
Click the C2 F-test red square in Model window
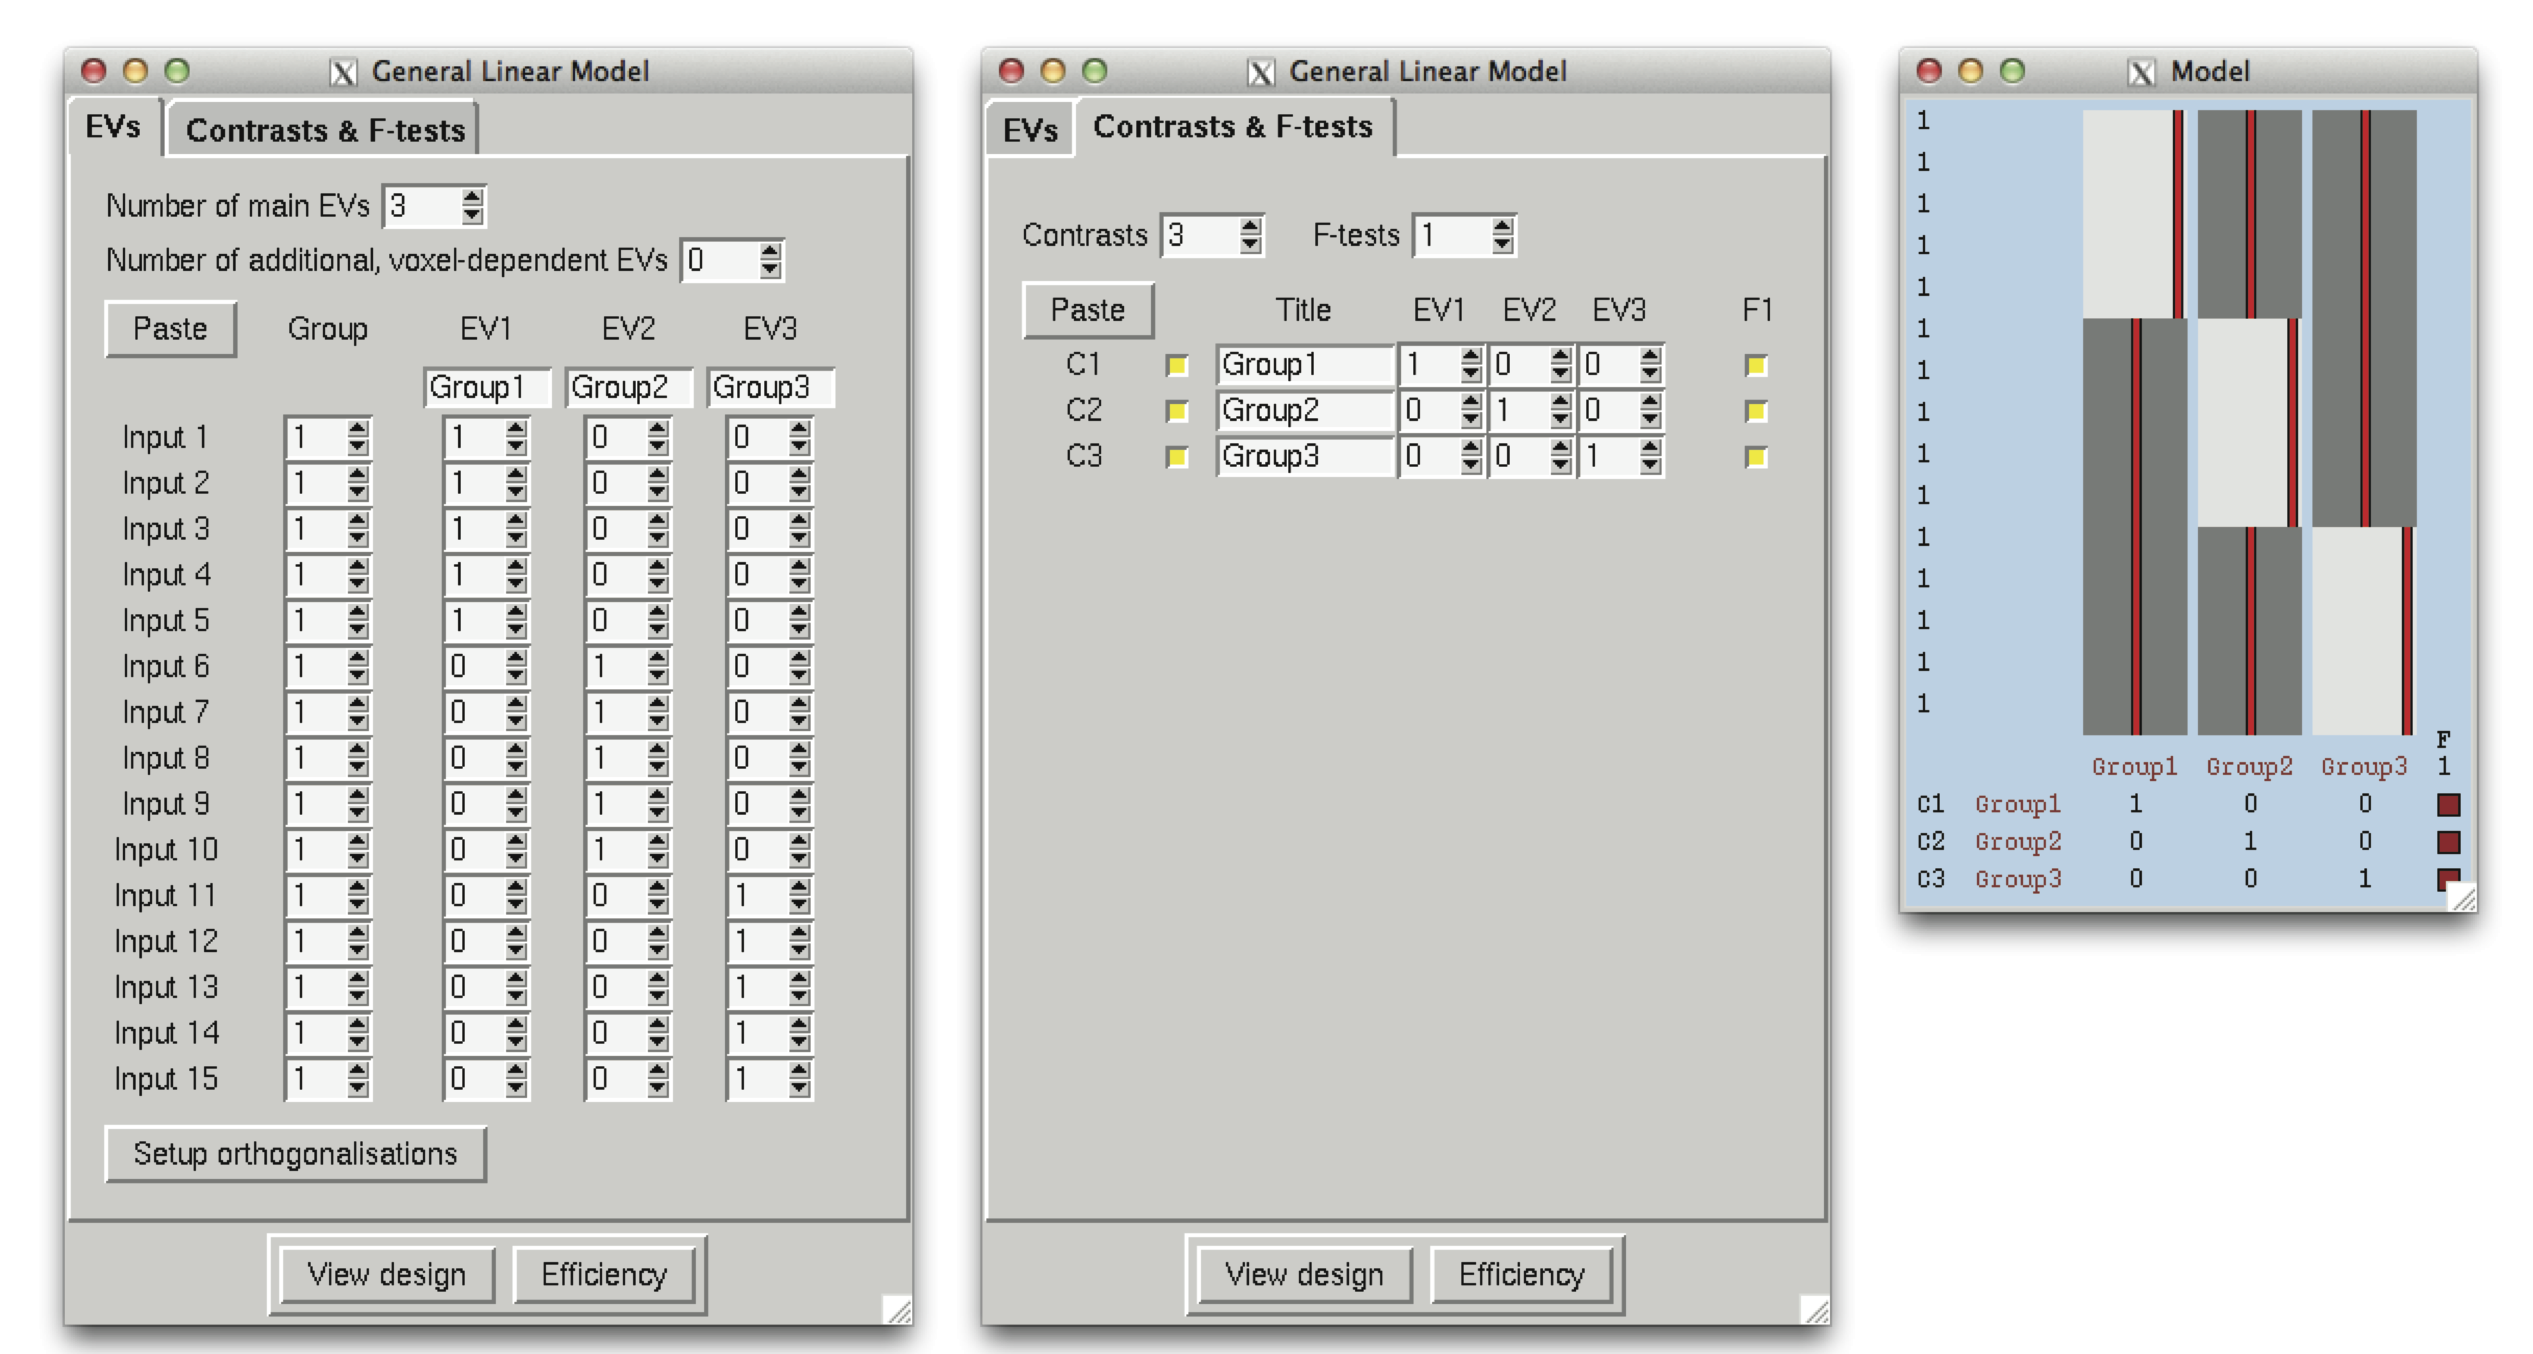[2448, 842]
